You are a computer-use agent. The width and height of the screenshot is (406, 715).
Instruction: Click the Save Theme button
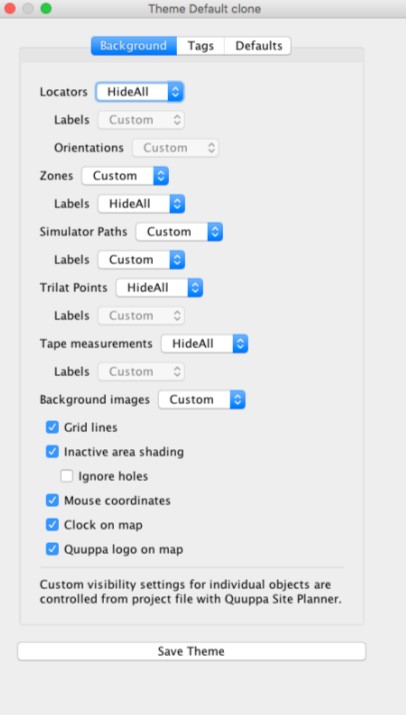tap(192, 651)
